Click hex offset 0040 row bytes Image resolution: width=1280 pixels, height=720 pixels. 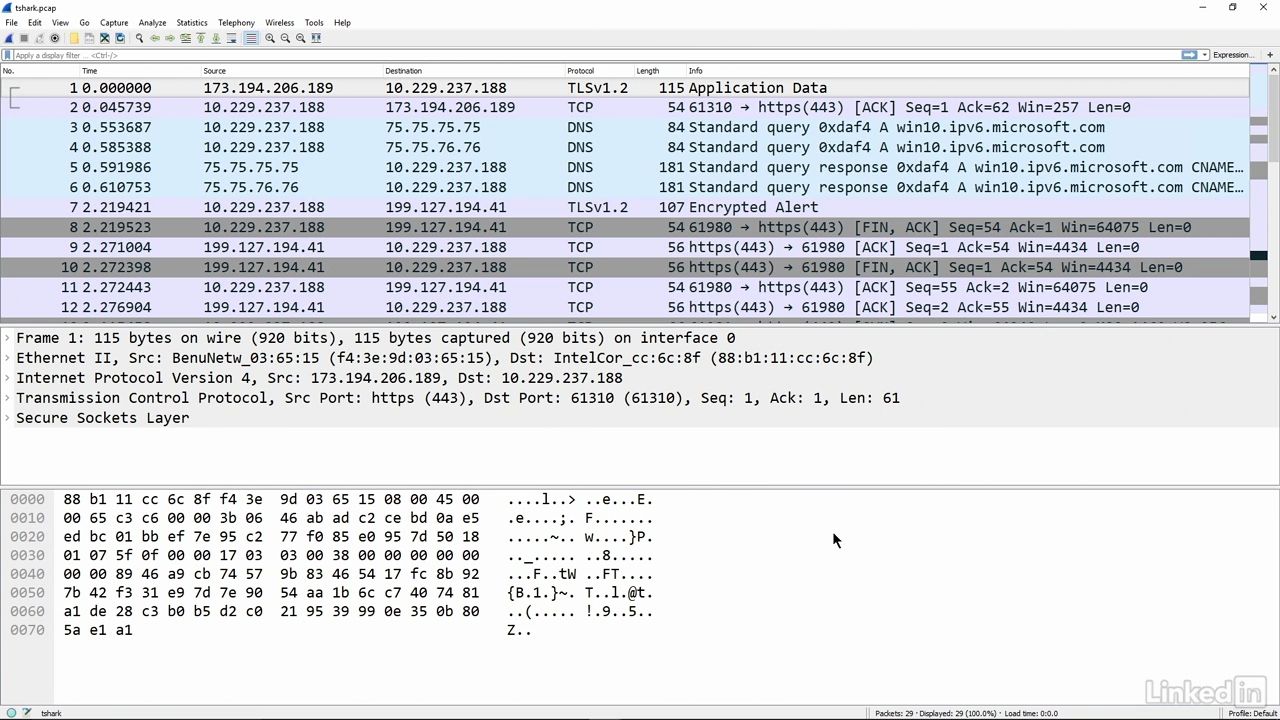coord(271,574)
